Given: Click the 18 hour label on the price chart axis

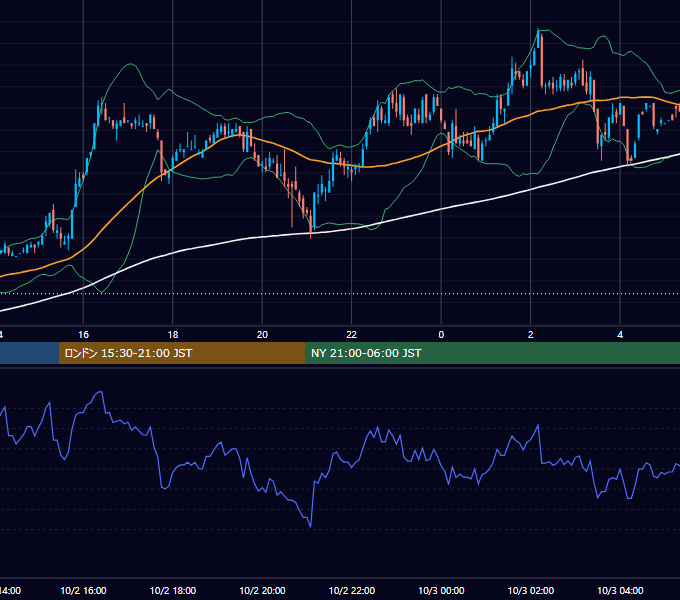Looking at the screenshot, I should 173,335.
